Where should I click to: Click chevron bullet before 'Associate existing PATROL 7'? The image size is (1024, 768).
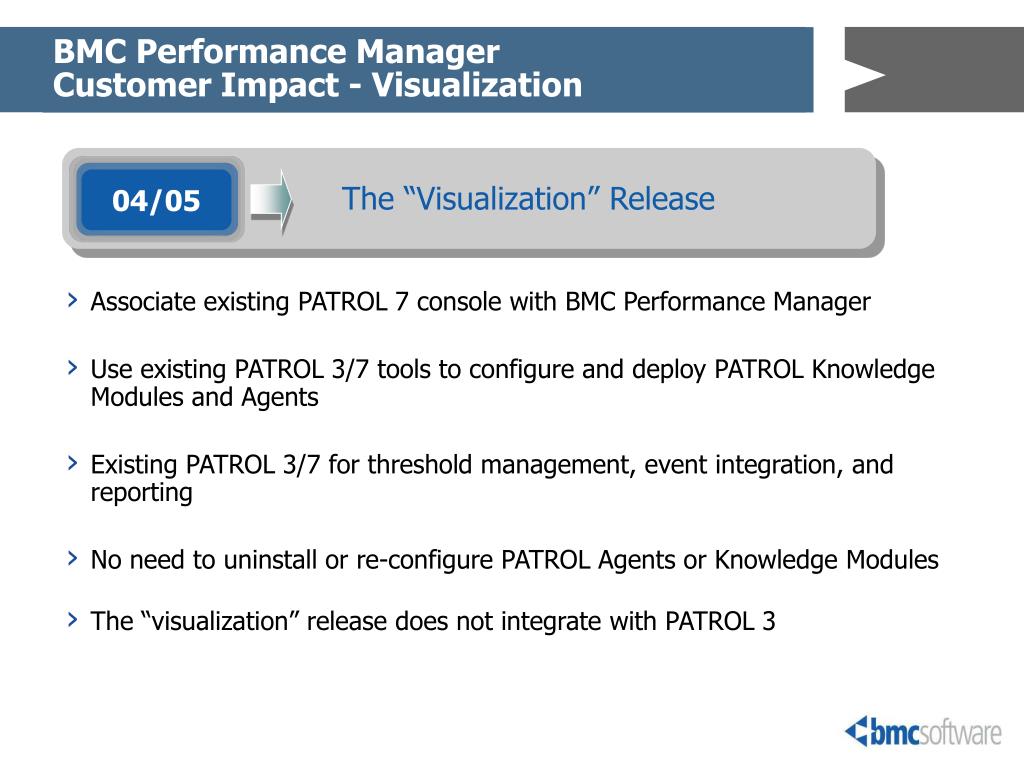pos(72,300)
